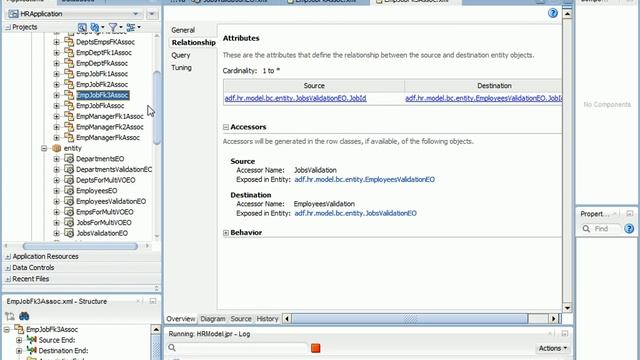Click the minimize icon of the Structure panel

coord(153,301)
